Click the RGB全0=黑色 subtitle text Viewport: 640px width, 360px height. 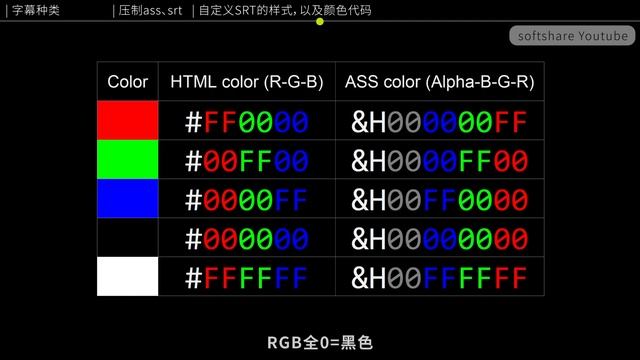(x=320, y=342)
